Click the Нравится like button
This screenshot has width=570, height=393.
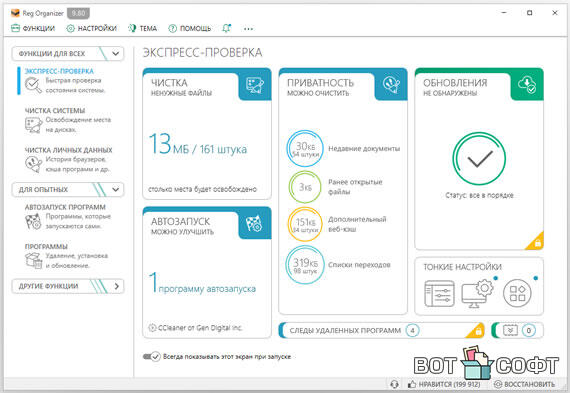444,384
